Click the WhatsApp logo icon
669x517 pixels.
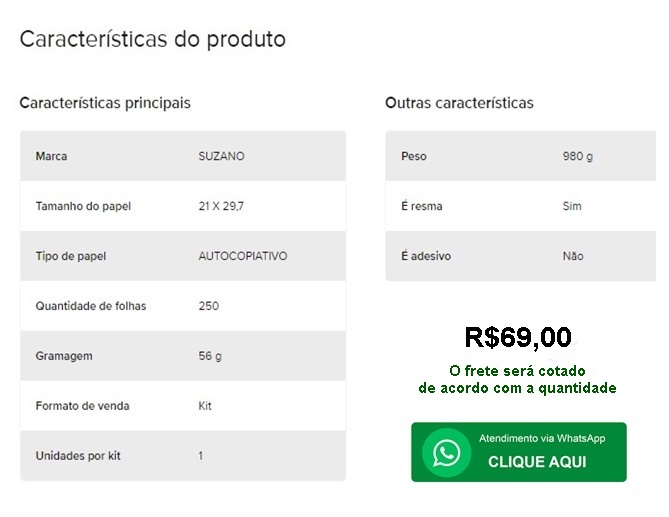coord(446,453)
